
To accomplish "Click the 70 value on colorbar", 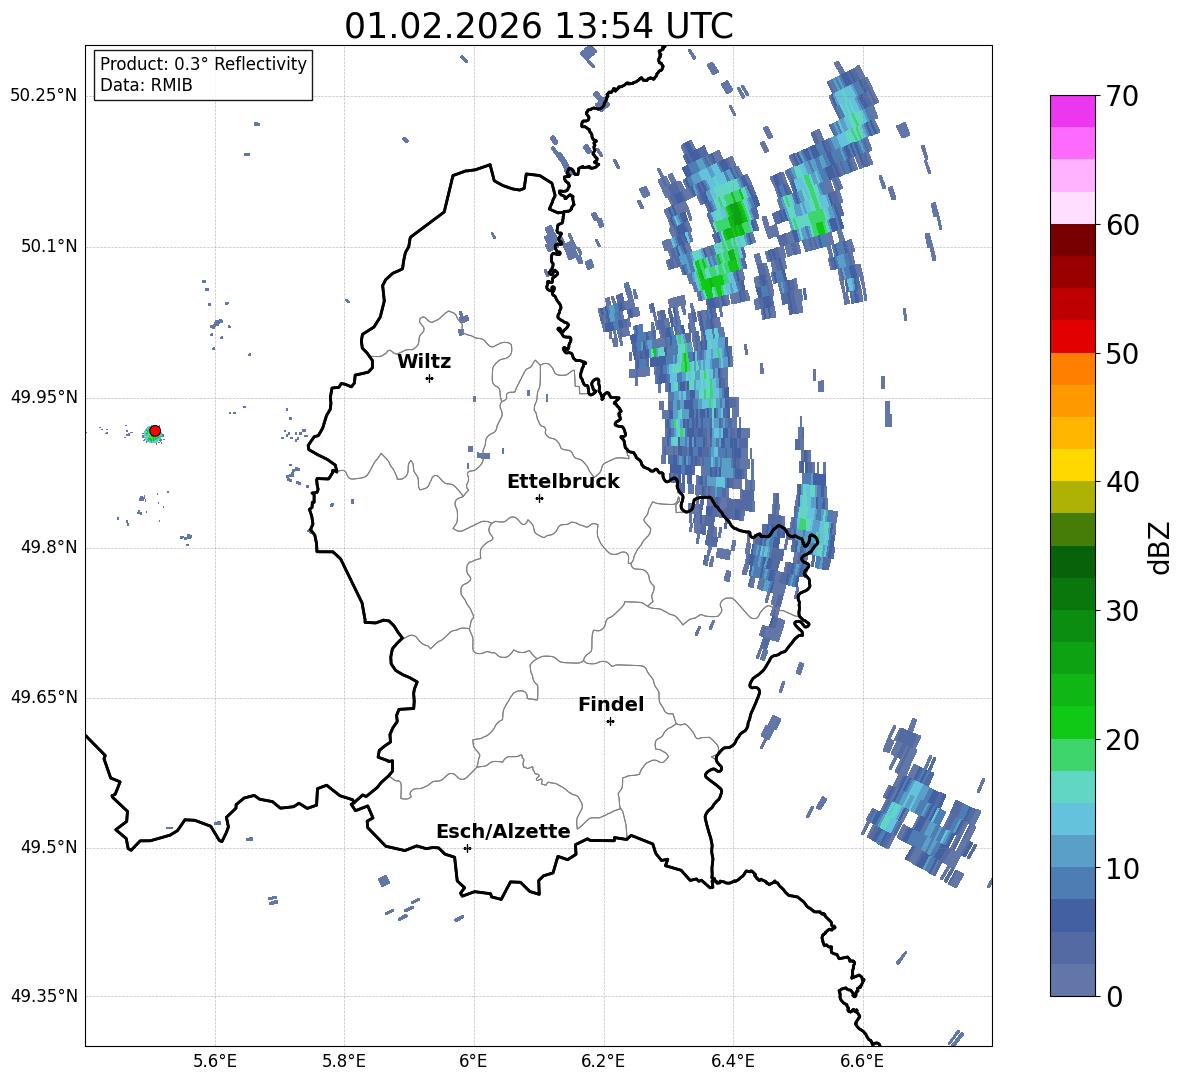I will click(x=1121, y=97).
